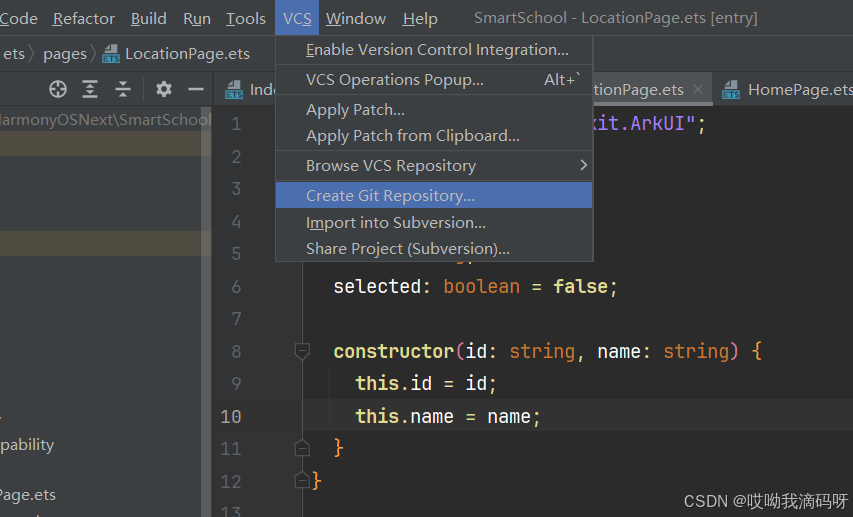This screenshot has width=853, height=517.
Task: Click the Collapse All icon in project panel
Action: coord(123,89)
